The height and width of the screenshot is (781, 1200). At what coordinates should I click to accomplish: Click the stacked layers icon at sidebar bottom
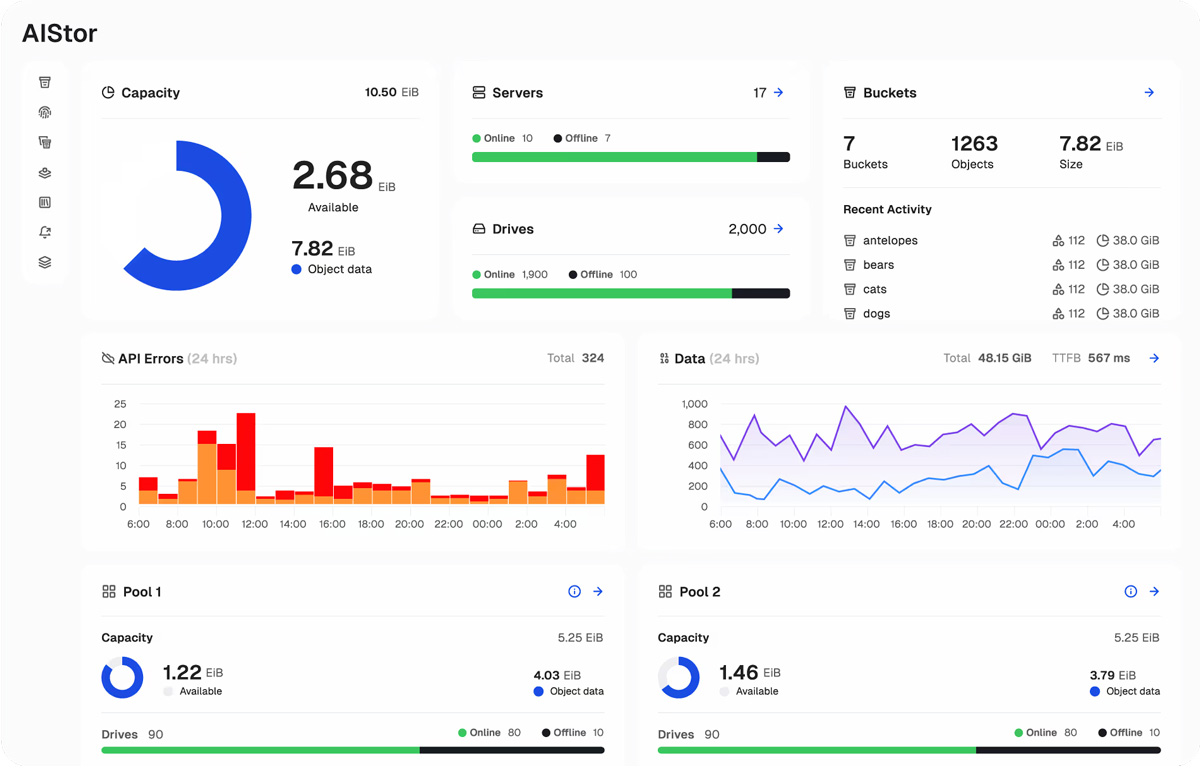45,263
